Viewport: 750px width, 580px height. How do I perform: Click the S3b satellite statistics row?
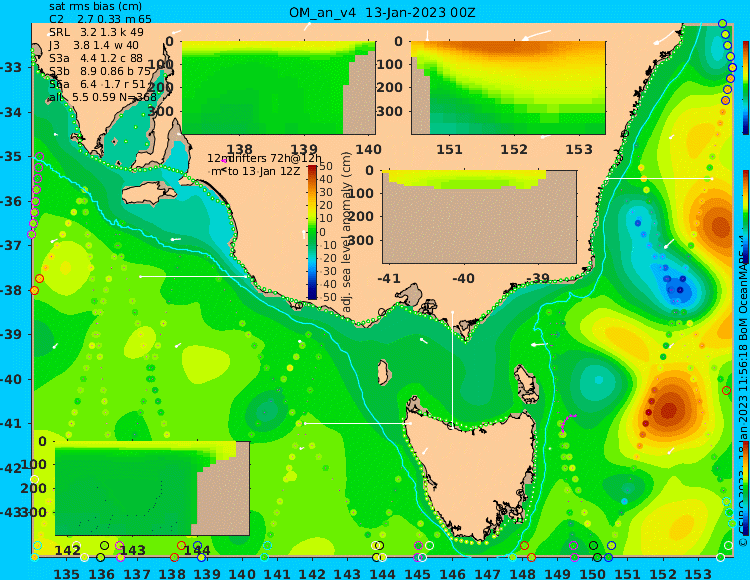(99, 71)
